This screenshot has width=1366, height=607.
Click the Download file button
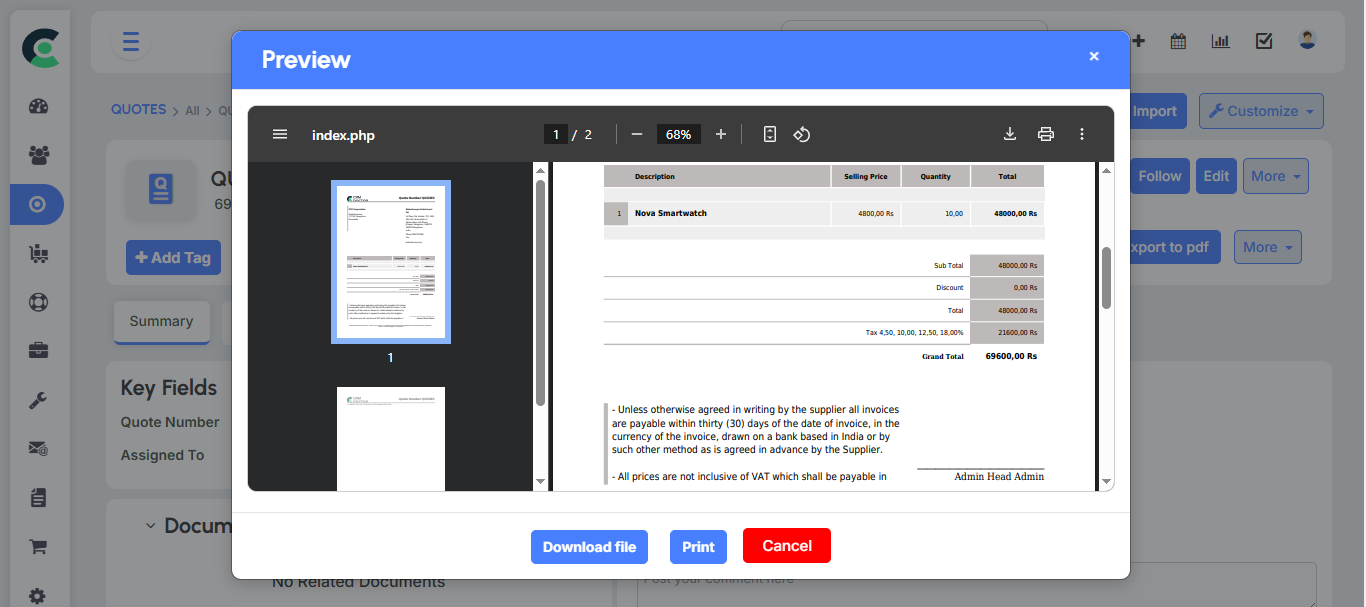(589, 546)
